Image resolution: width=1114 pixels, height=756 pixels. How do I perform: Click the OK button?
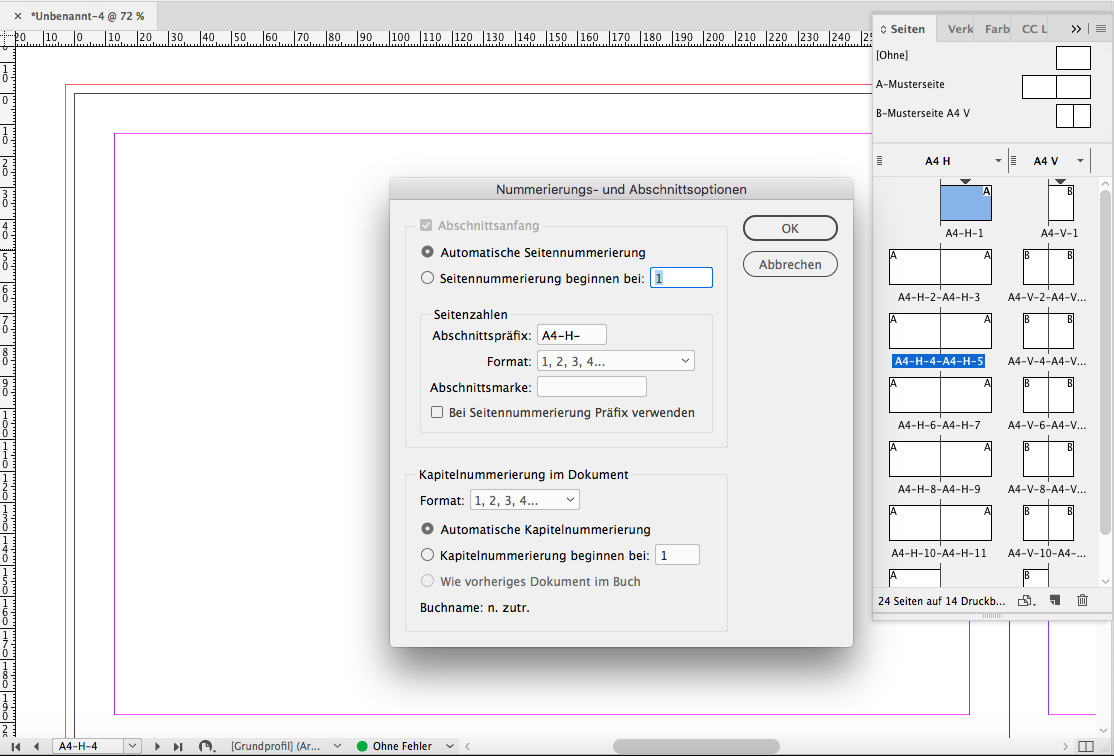point(790,228)
